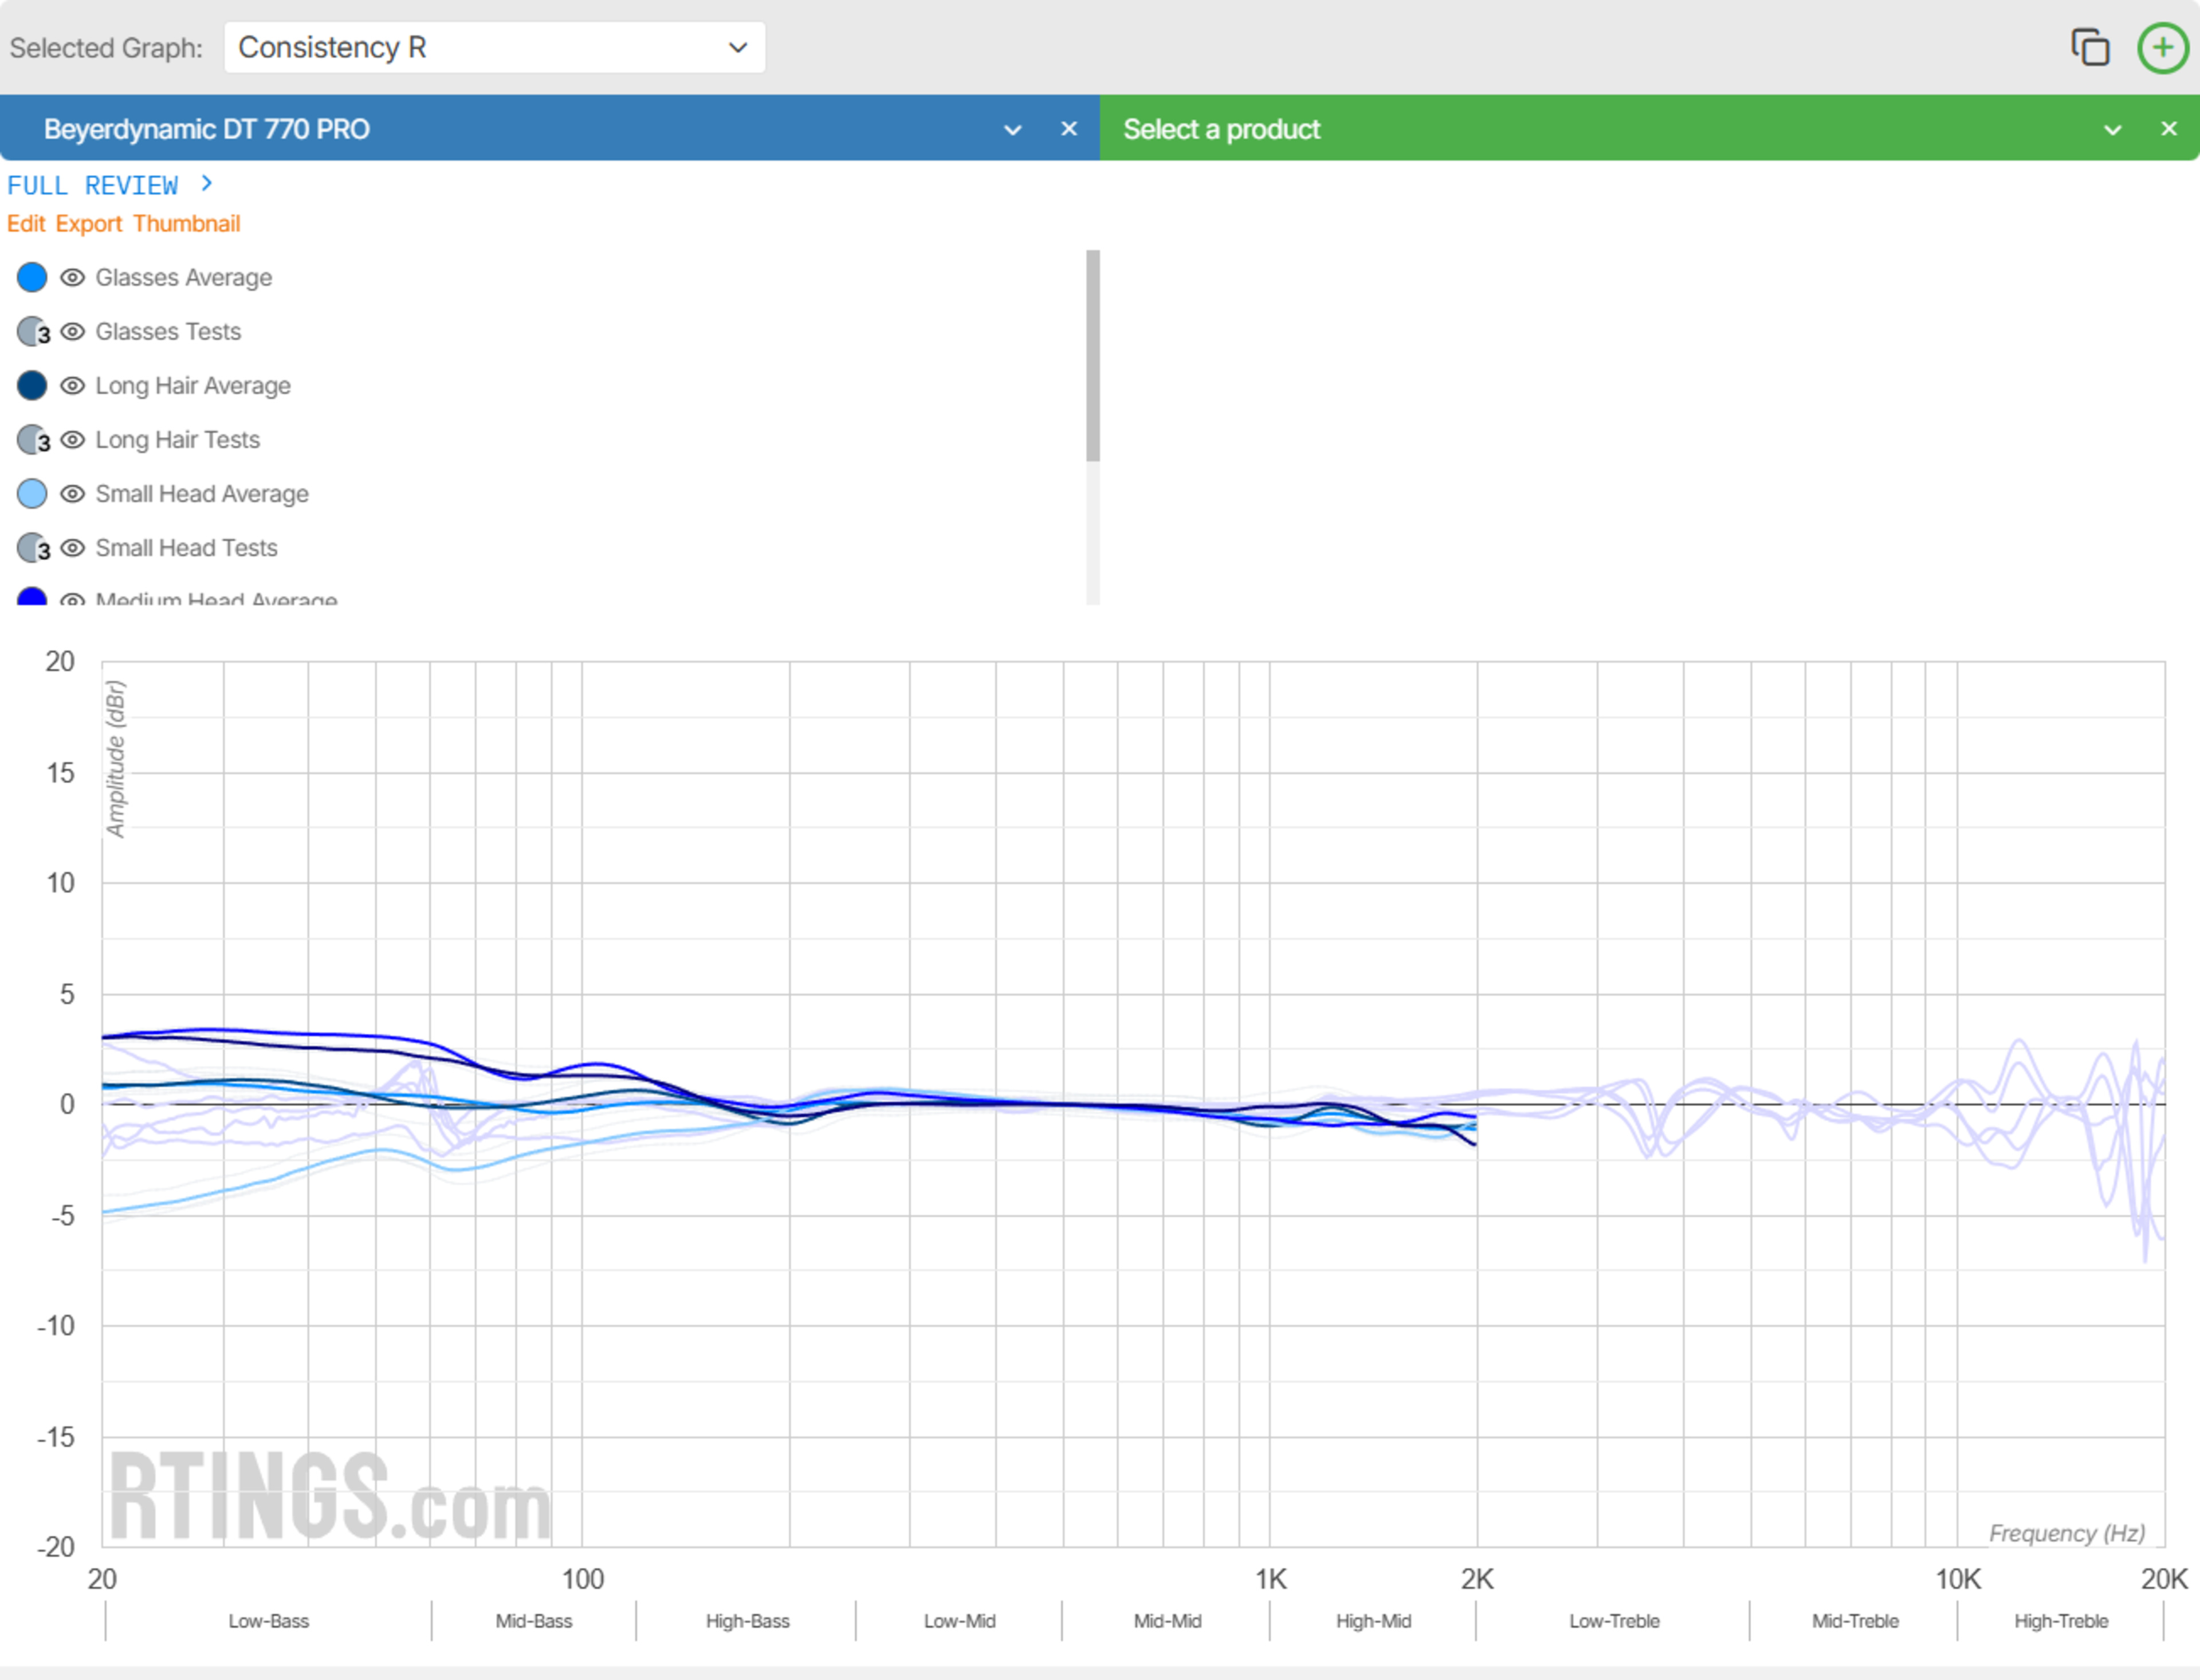Screen dimensions: 2200x1680
Task: Click the High-Treble band label
Action: [2062, 1621]
